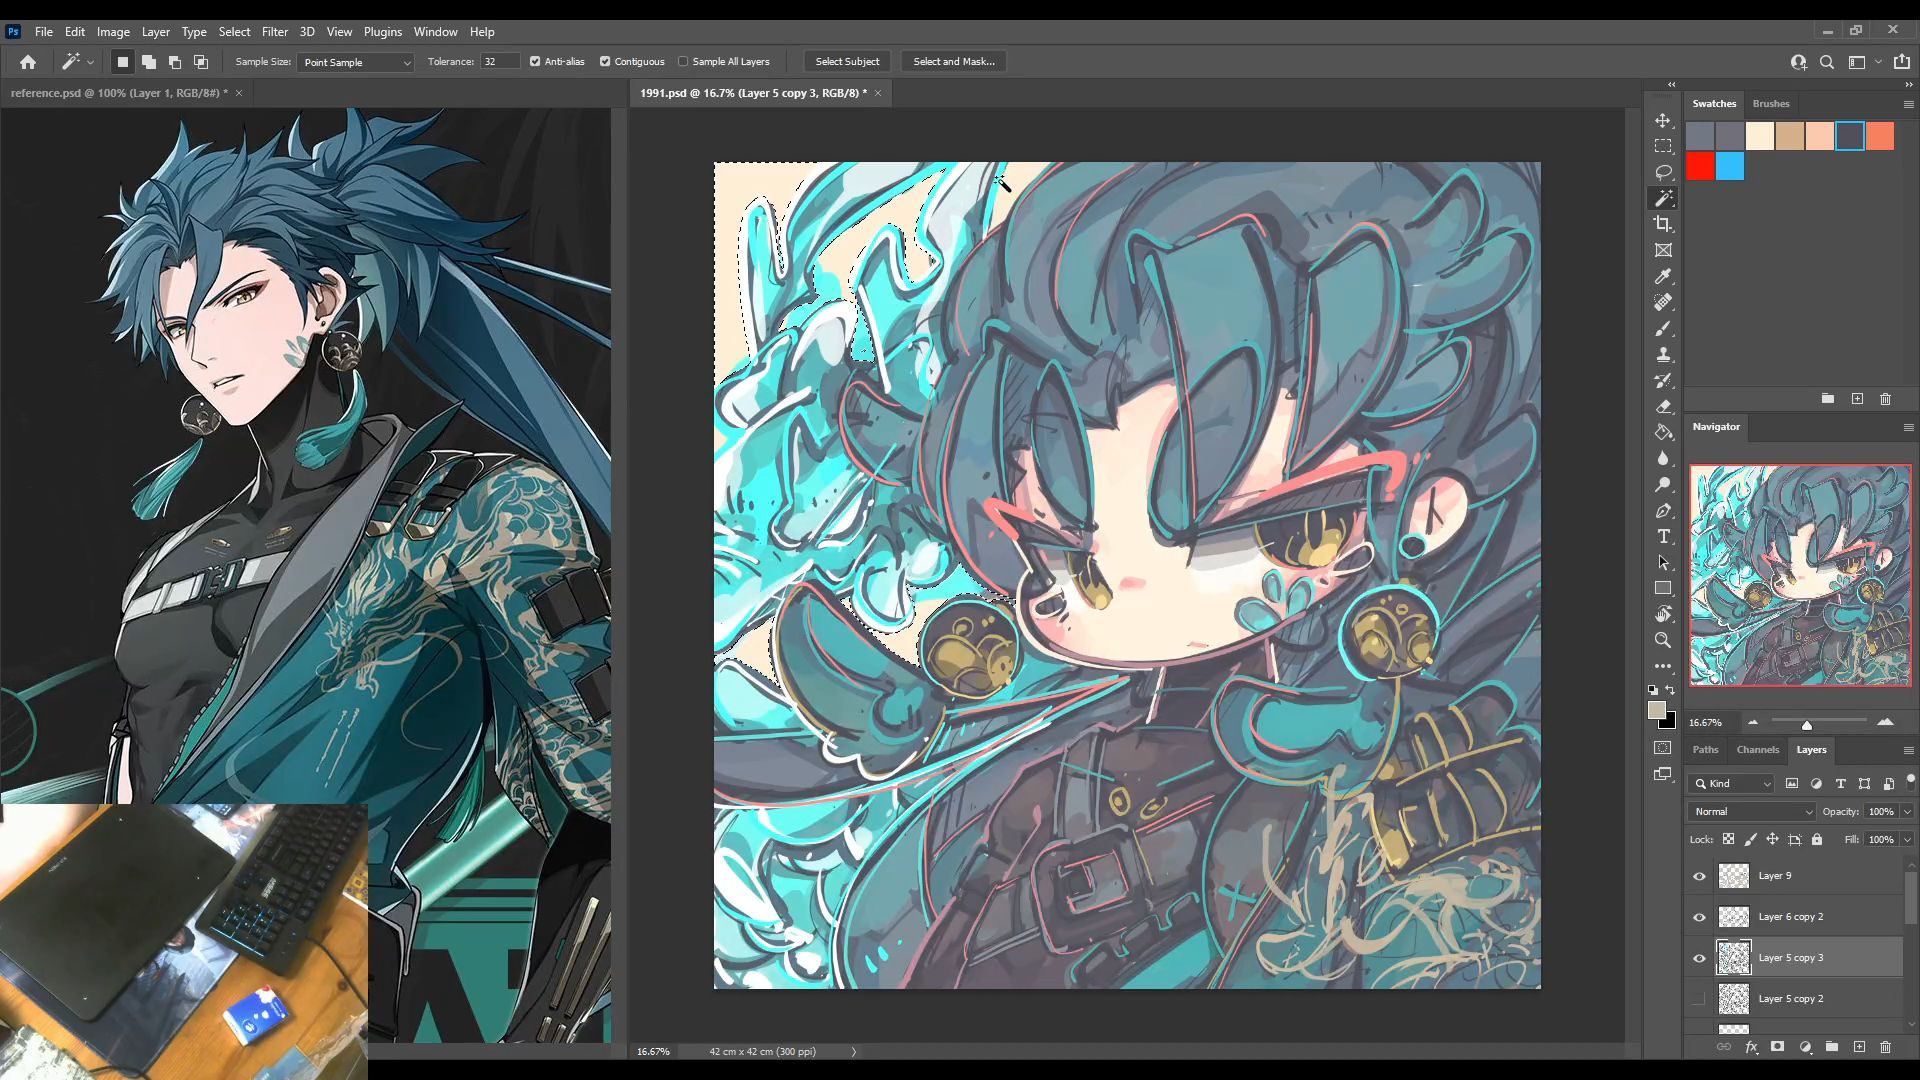Screen dimensions: 1920x1080
Task: Open the Layers panel menu
Action: pos(1908,750)
